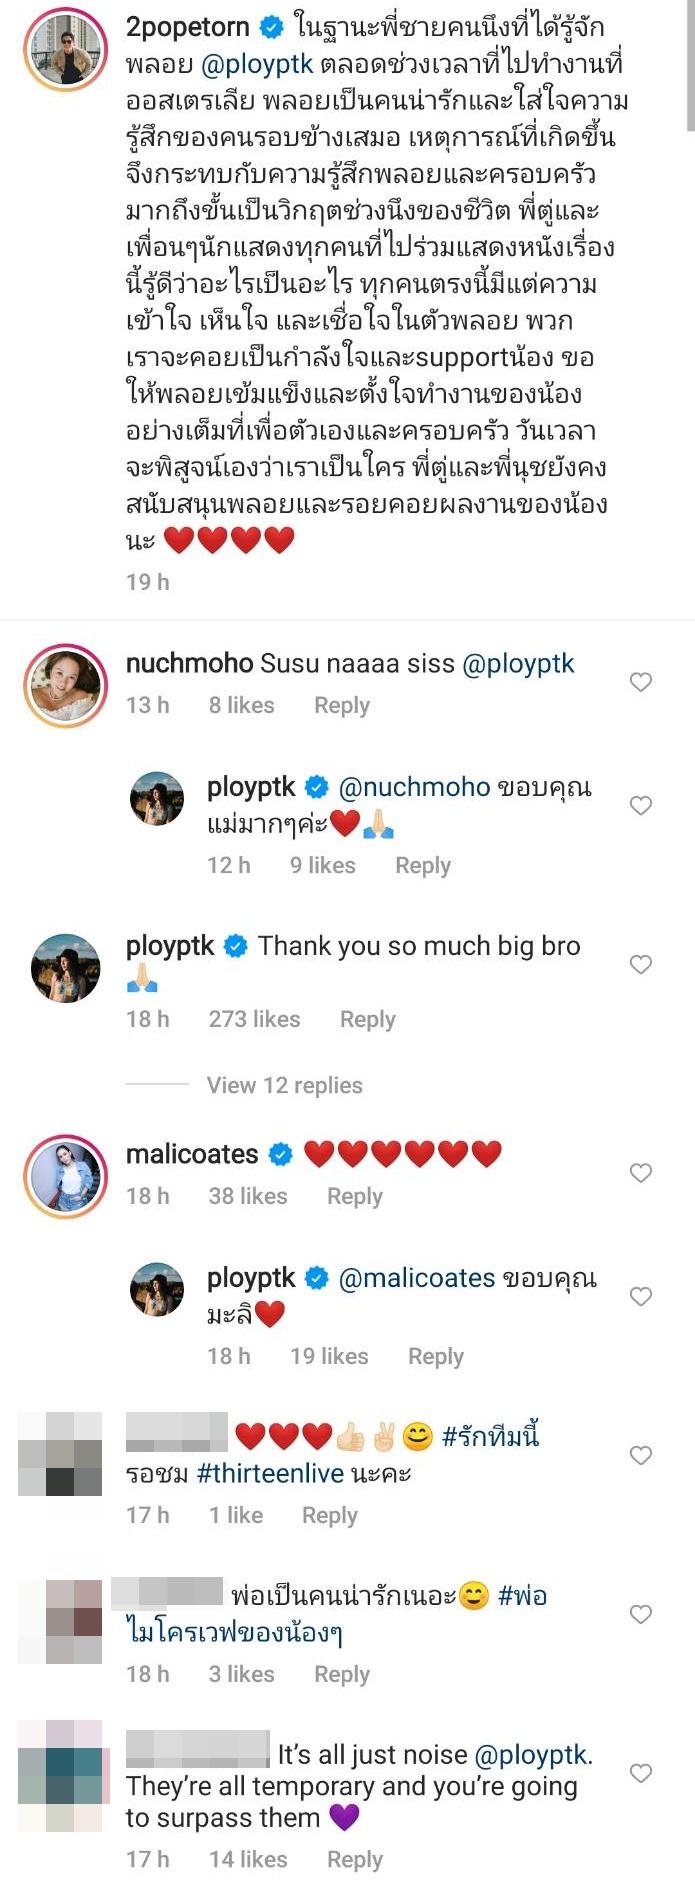Tap heart on ployptk's reply to nuchmoho

click(641, 806)
